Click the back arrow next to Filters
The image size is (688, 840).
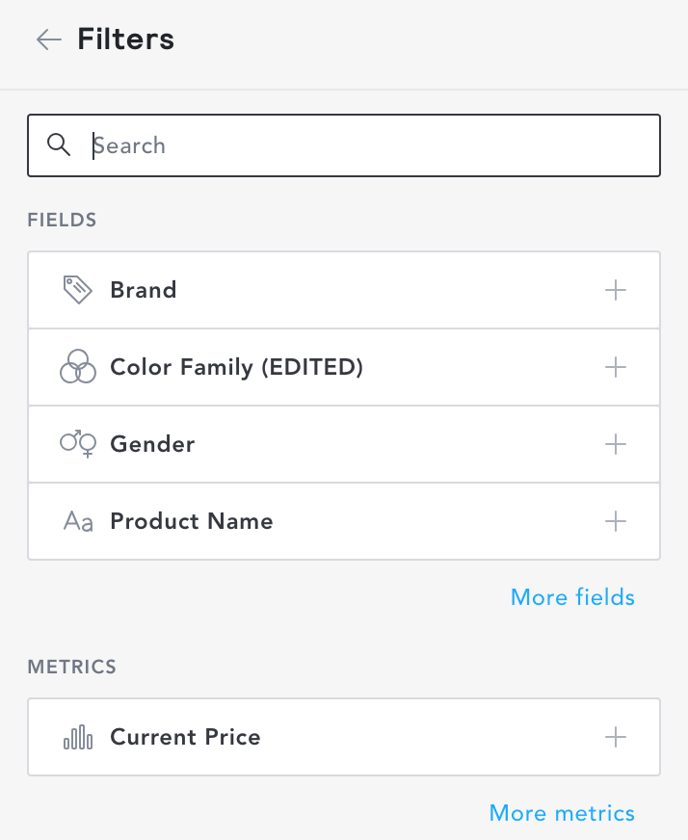[49, 40]
